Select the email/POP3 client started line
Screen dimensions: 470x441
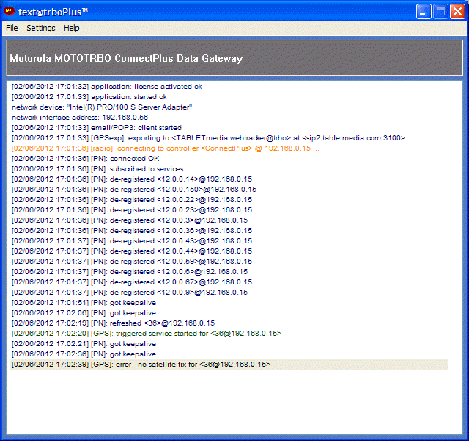97,128
